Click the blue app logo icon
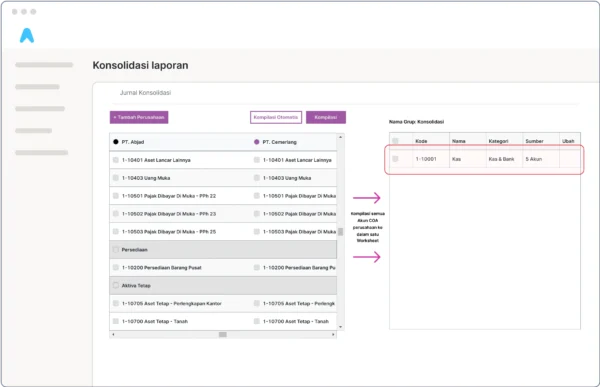 pos(27,36)
